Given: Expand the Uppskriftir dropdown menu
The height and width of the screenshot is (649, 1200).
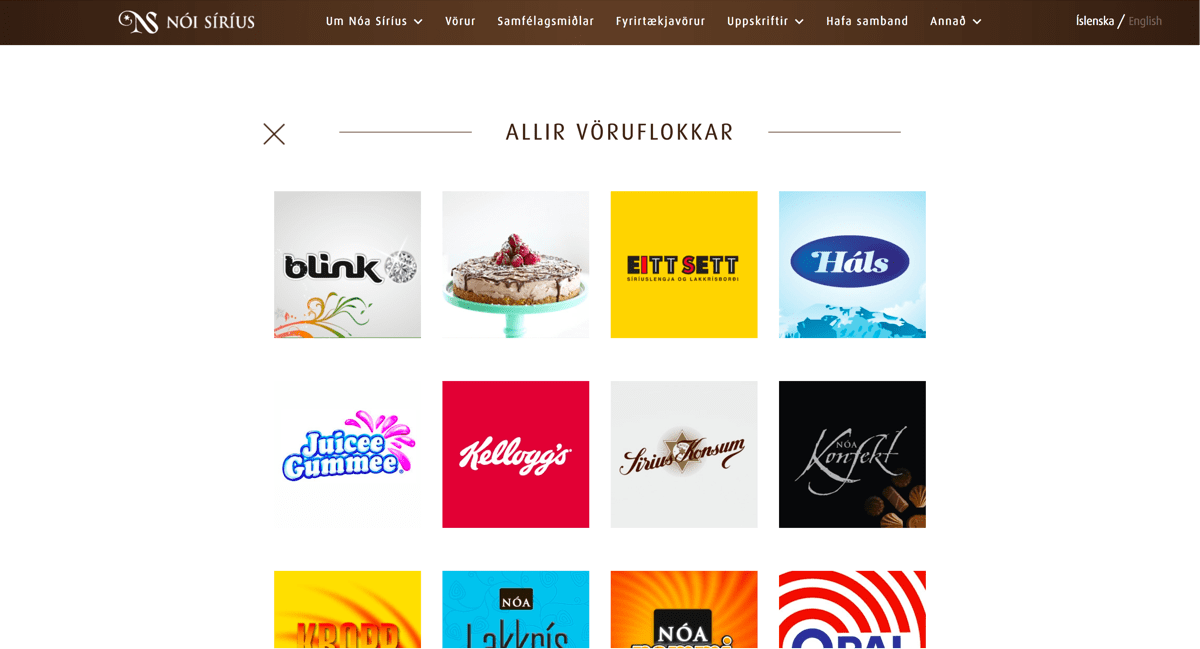Looking at the screenshot, I should coord(765,21).
